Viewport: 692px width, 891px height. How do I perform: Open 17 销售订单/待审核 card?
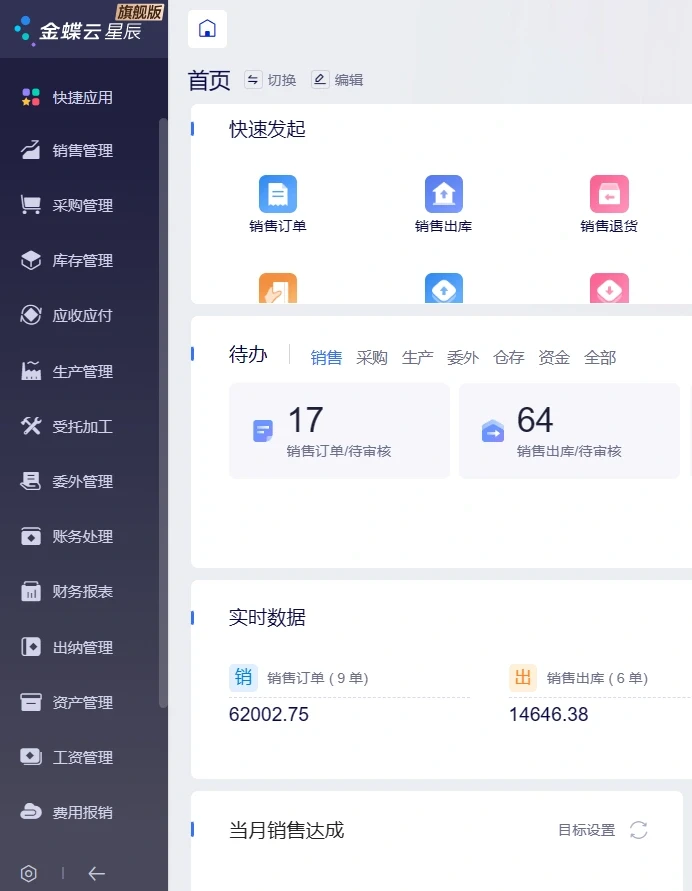coord(339,431)
